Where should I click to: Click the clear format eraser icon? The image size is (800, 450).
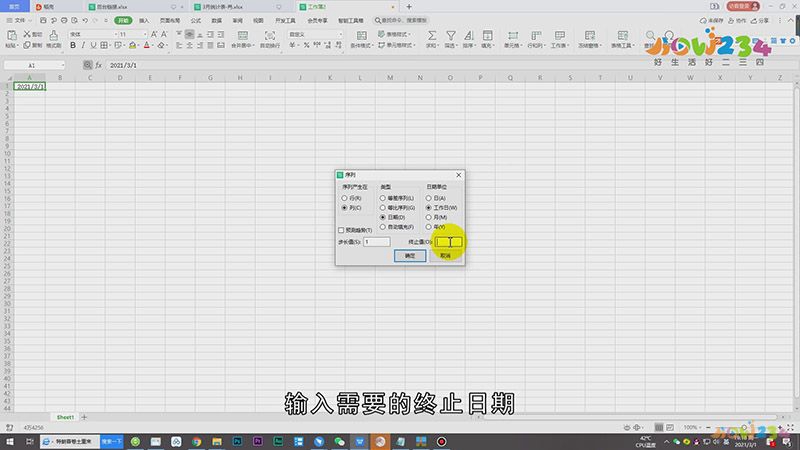161,45
